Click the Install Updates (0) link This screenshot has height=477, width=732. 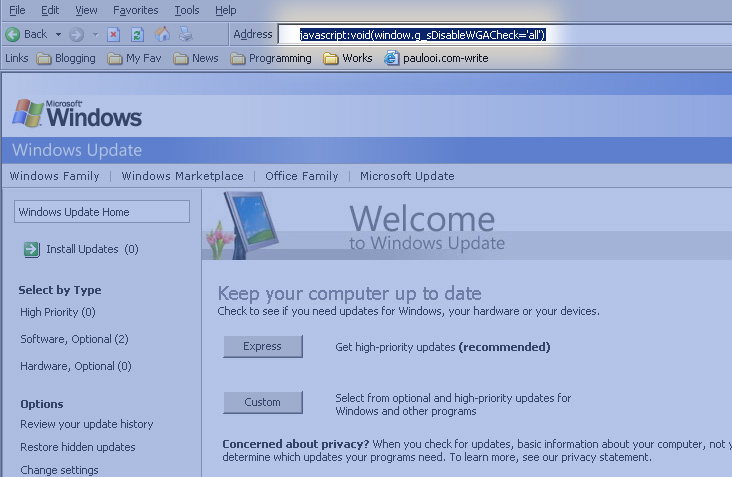click(92, 249)
